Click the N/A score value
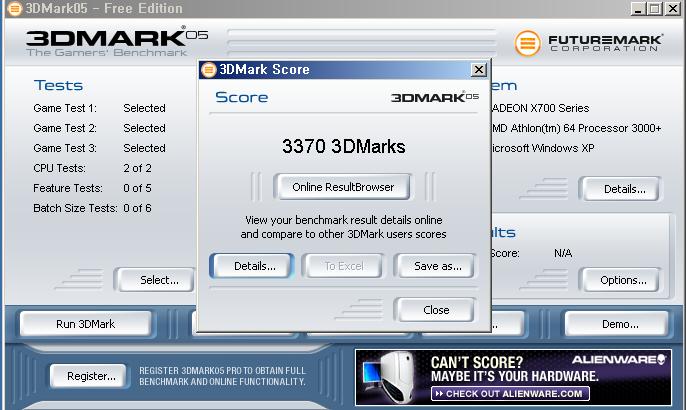Image resolution: width=686 pixels, height=410 pixels. pos(563,253)
